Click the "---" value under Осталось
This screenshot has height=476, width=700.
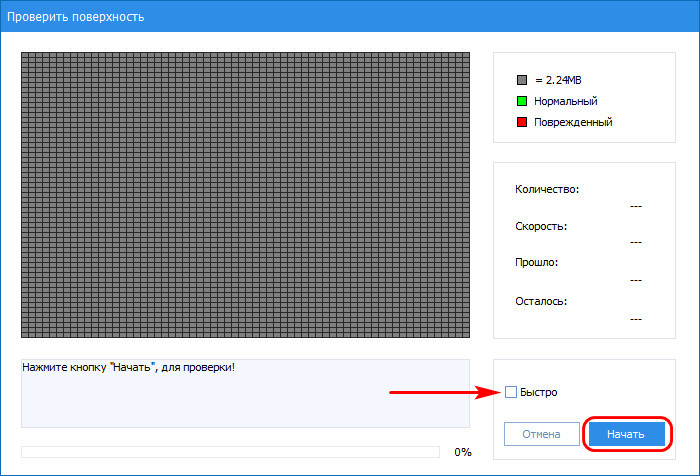[636, 319]
